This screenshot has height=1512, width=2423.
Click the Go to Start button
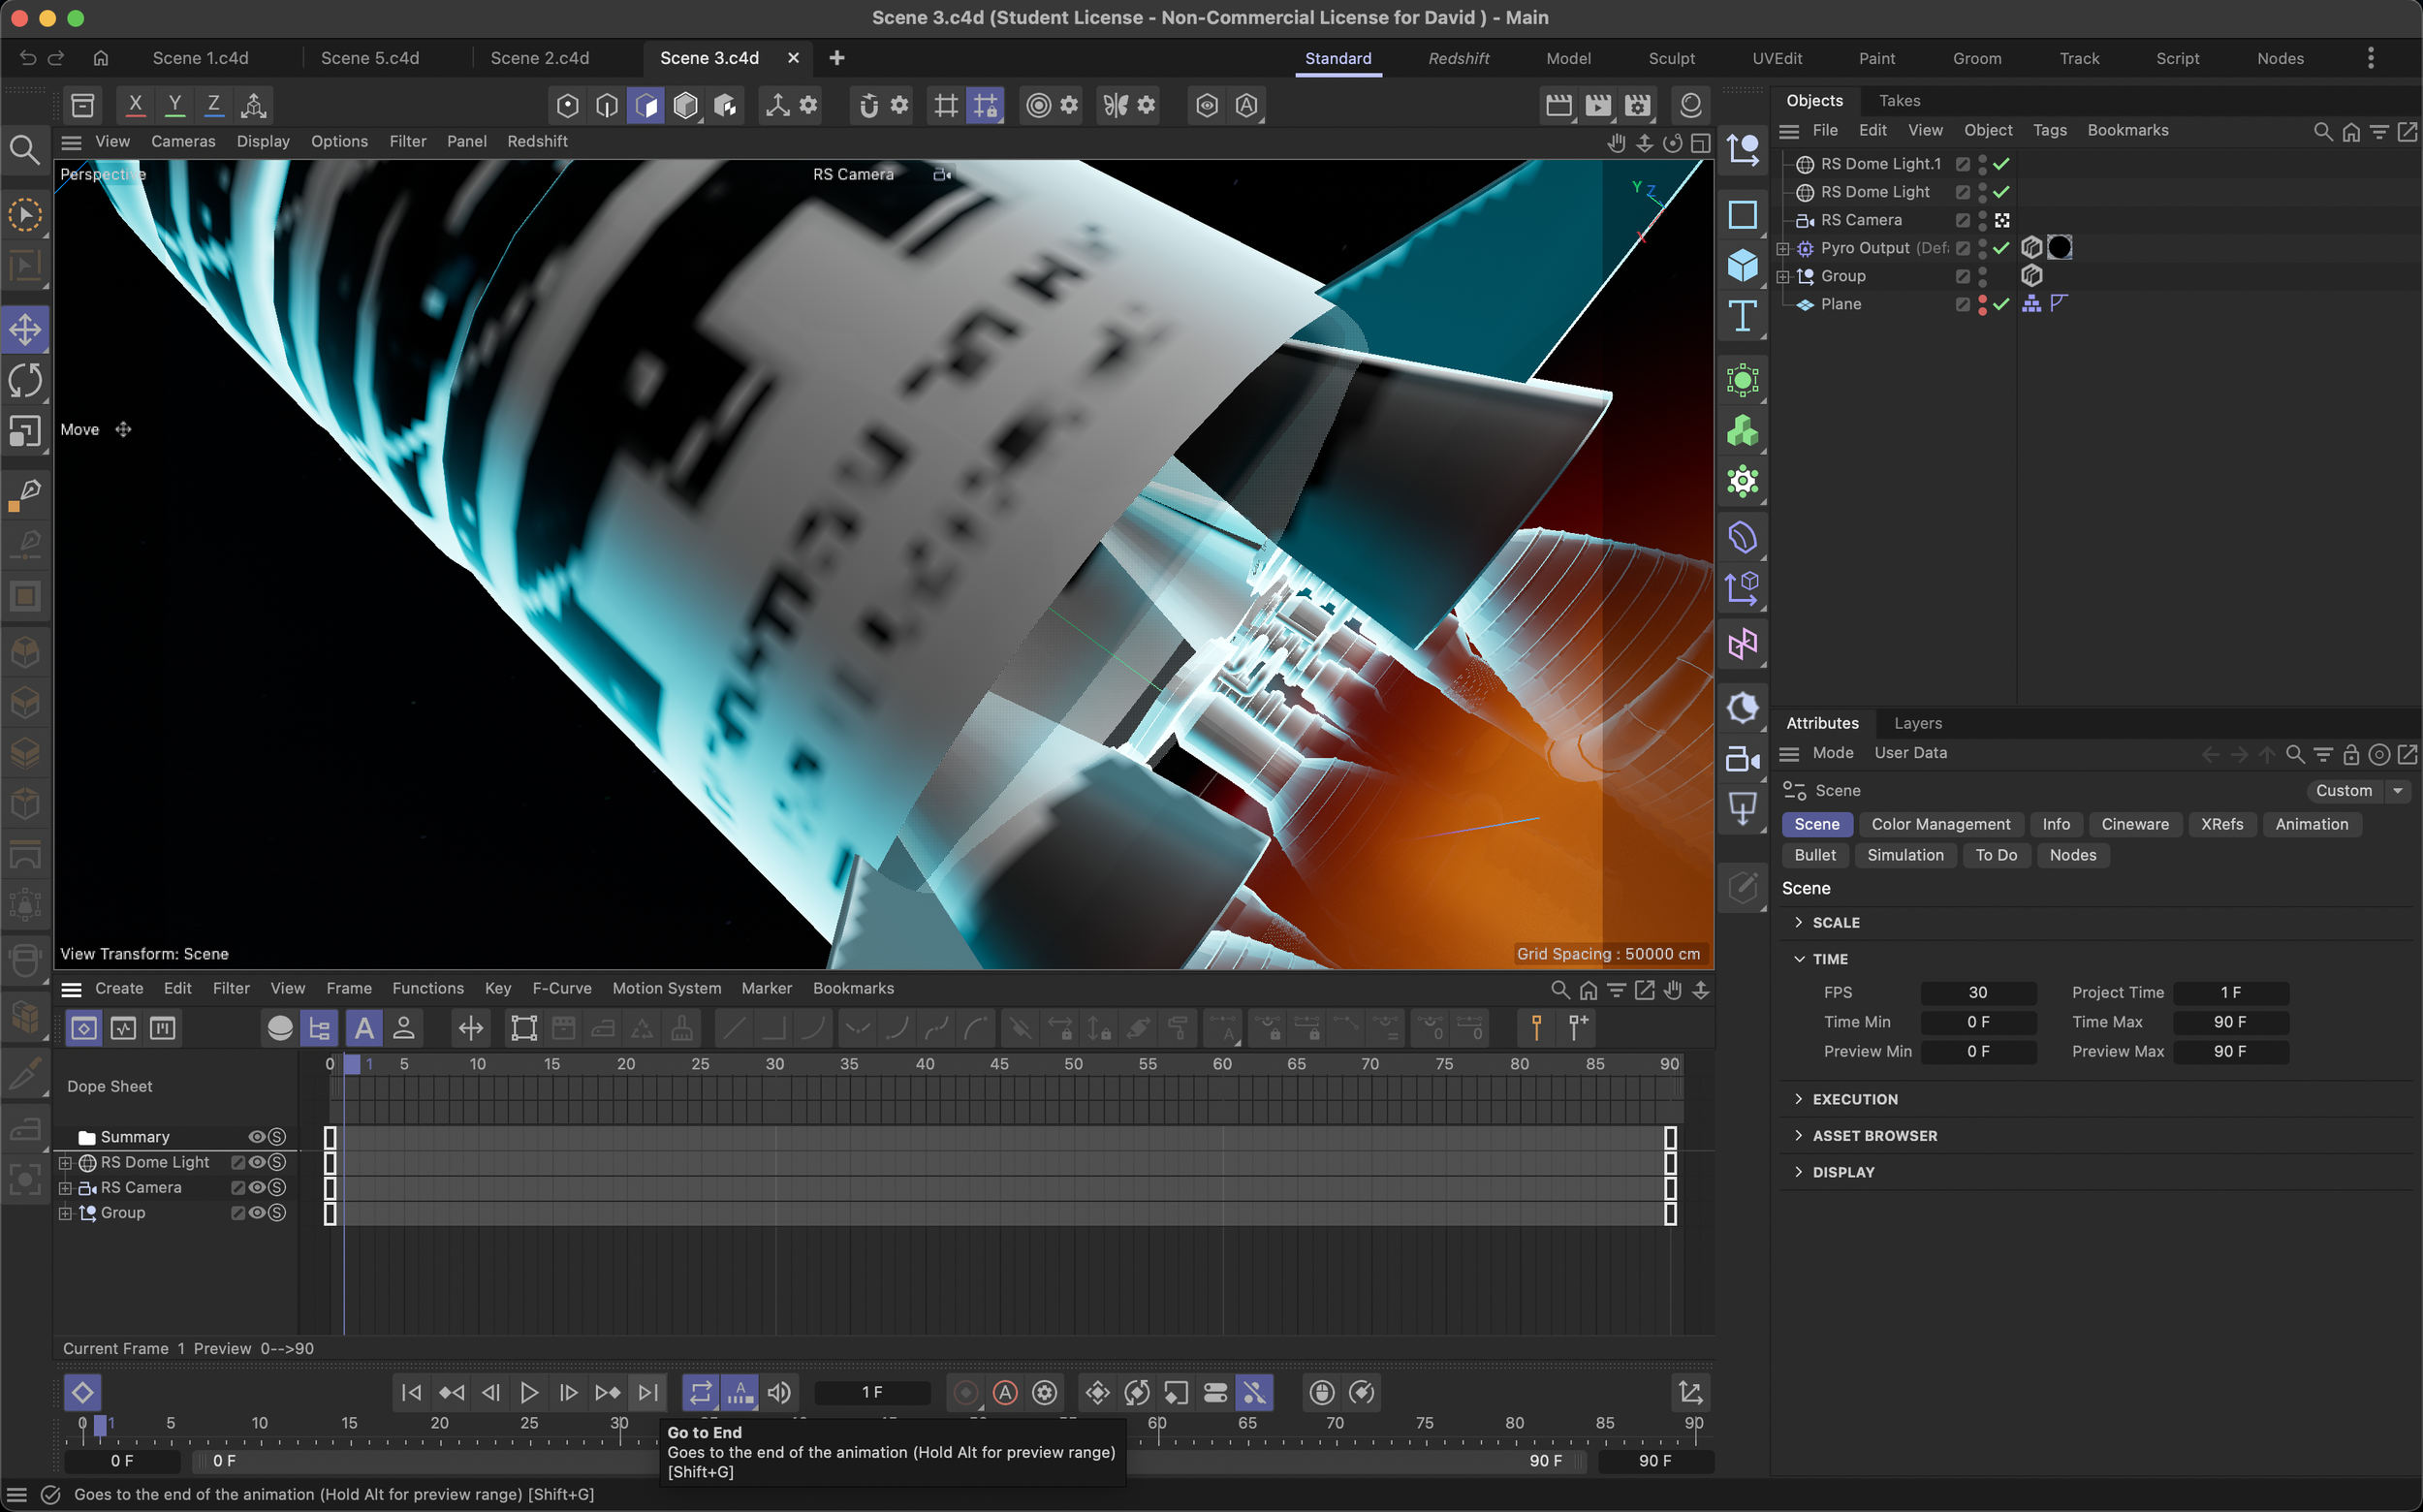pyautogui.click(x=411, y=1392)
